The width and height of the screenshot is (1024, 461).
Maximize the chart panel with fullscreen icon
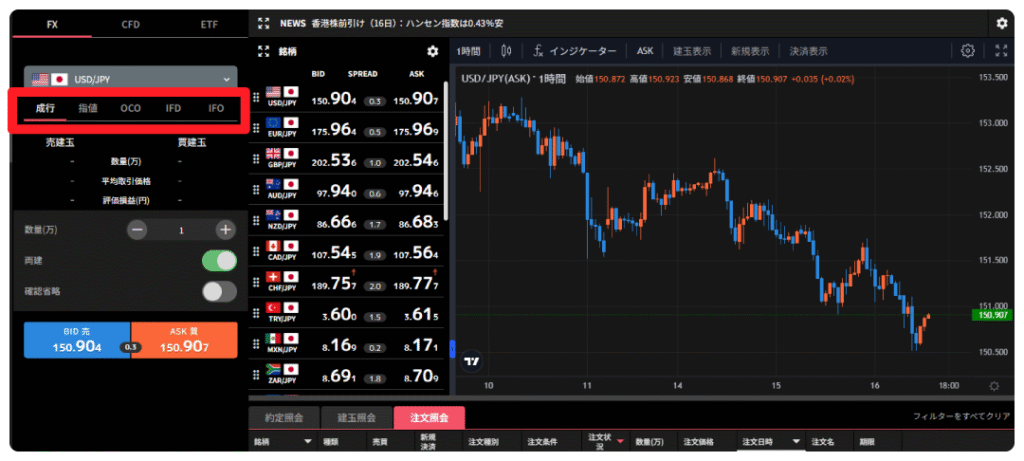click(x=1001, y=51)
